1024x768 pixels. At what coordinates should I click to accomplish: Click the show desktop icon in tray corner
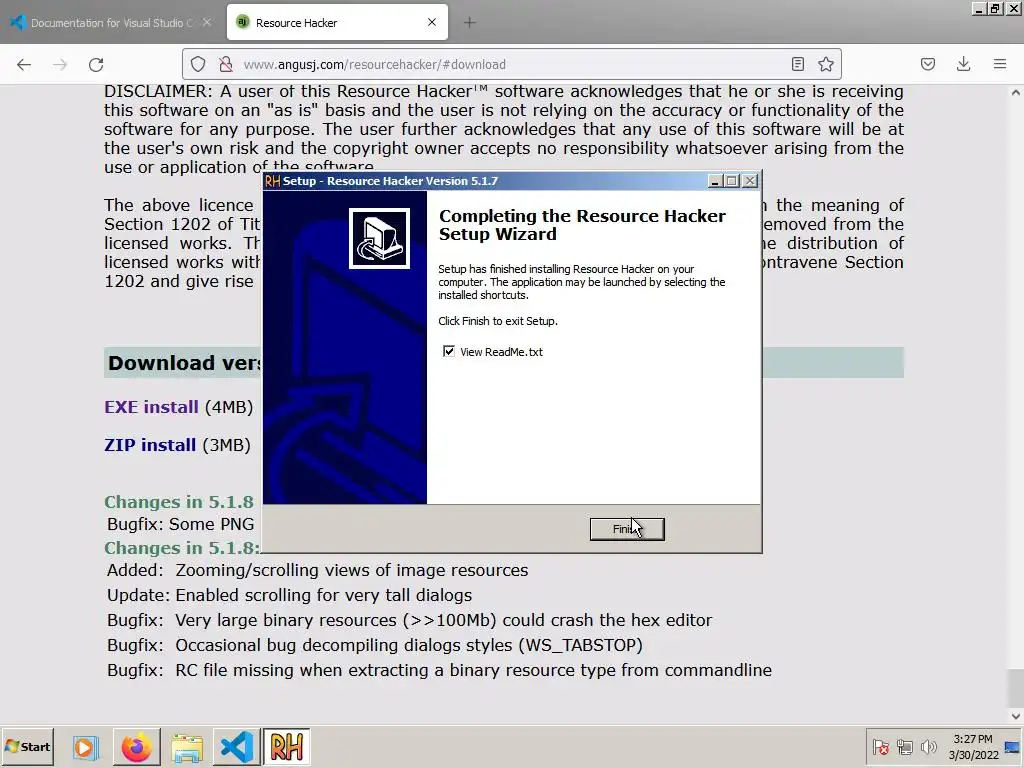click(1012, 746)
